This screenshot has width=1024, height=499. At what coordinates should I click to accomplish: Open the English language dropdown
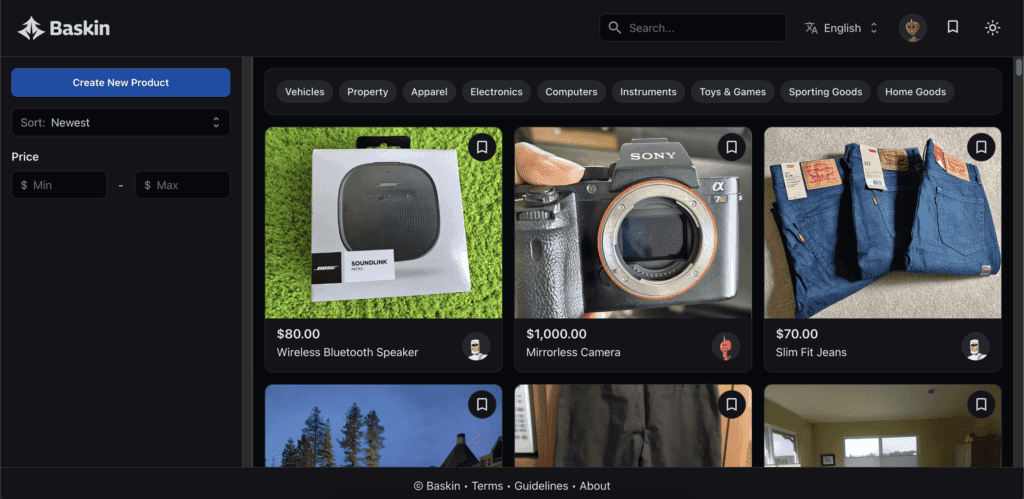click(841, 28)
